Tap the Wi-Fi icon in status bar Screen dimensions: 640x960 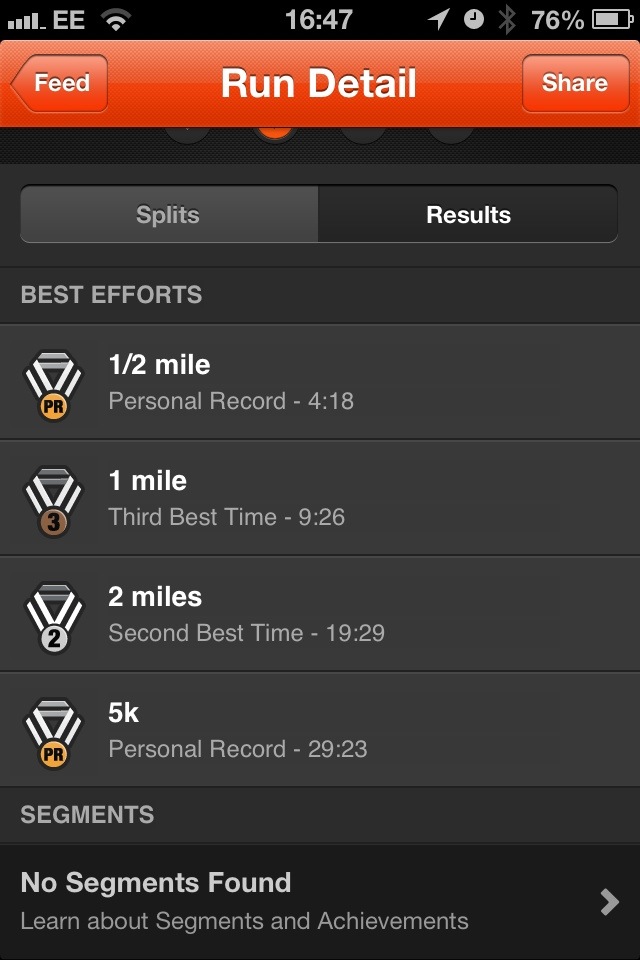coord(117,19)
